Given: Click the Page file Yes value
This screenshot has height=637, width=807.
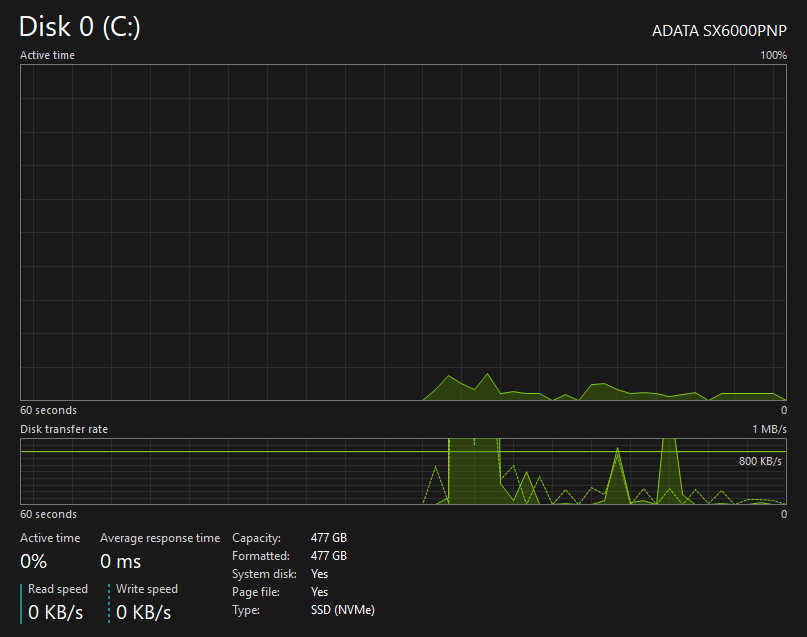Looking at the screenshot, I should pos(320,592).
